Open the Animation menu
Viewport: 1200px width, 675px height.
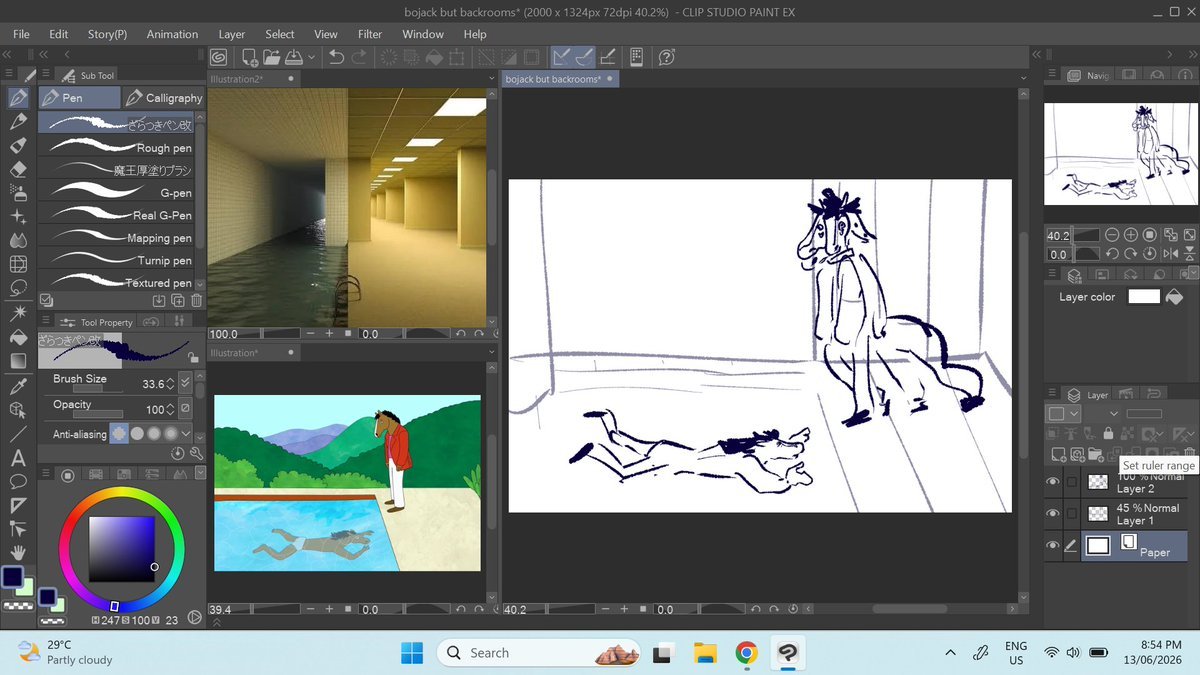click(172, 34)
